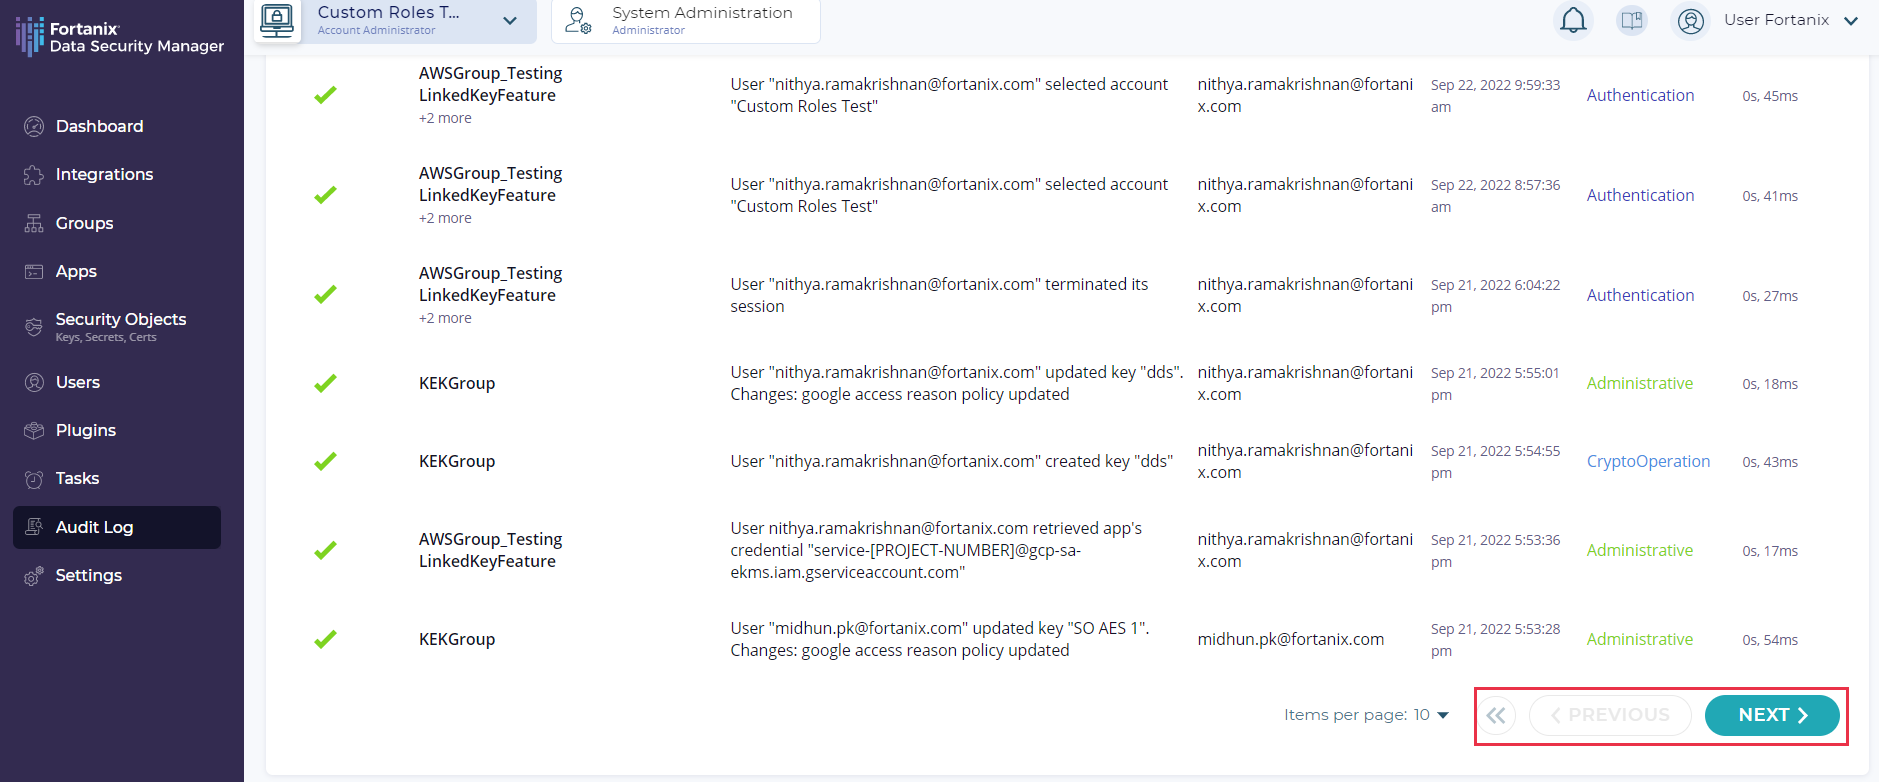Navigate to Settings in the sidebar
The height and width of the screenshot is (782, 1879).
[88, 575]
